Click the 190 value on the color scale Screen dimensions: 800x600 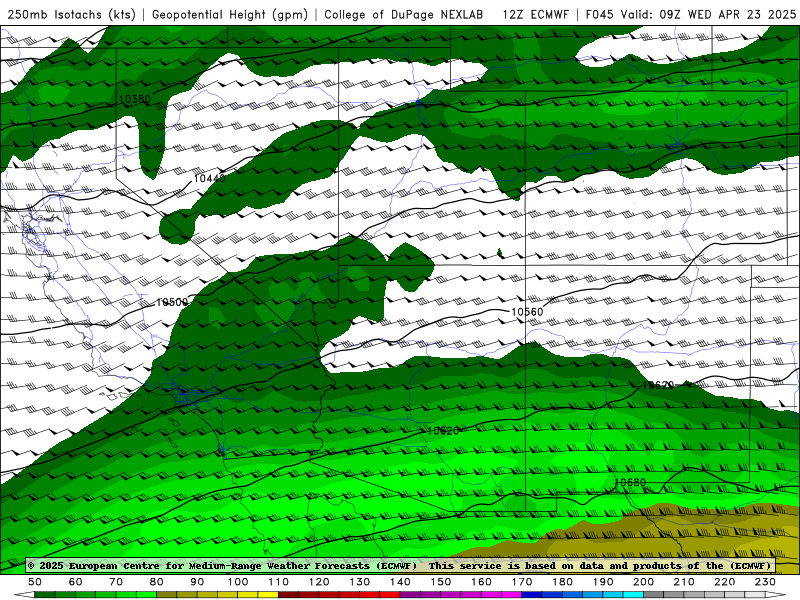pos(603,582)
